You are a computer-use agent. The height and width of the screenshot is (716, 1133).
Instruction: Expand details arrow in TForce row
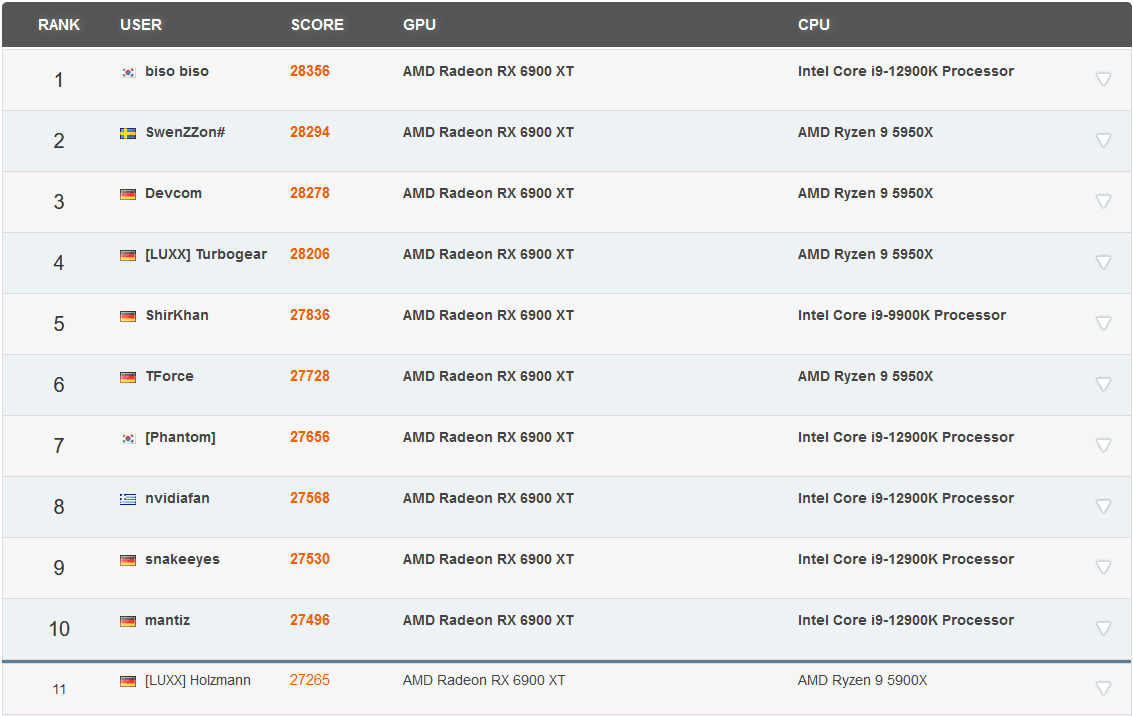(1103, 384)
